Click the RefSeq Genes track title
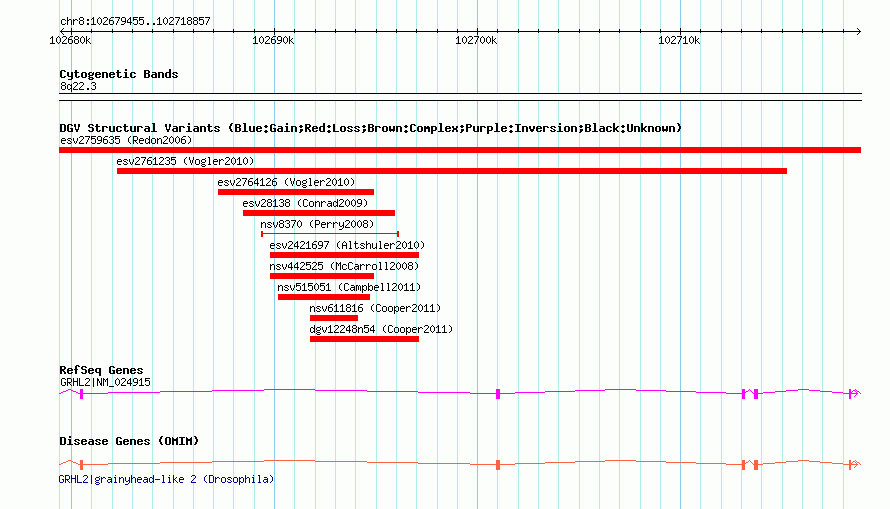The height and width of the screenshot is (509, 890). (101, 370)
